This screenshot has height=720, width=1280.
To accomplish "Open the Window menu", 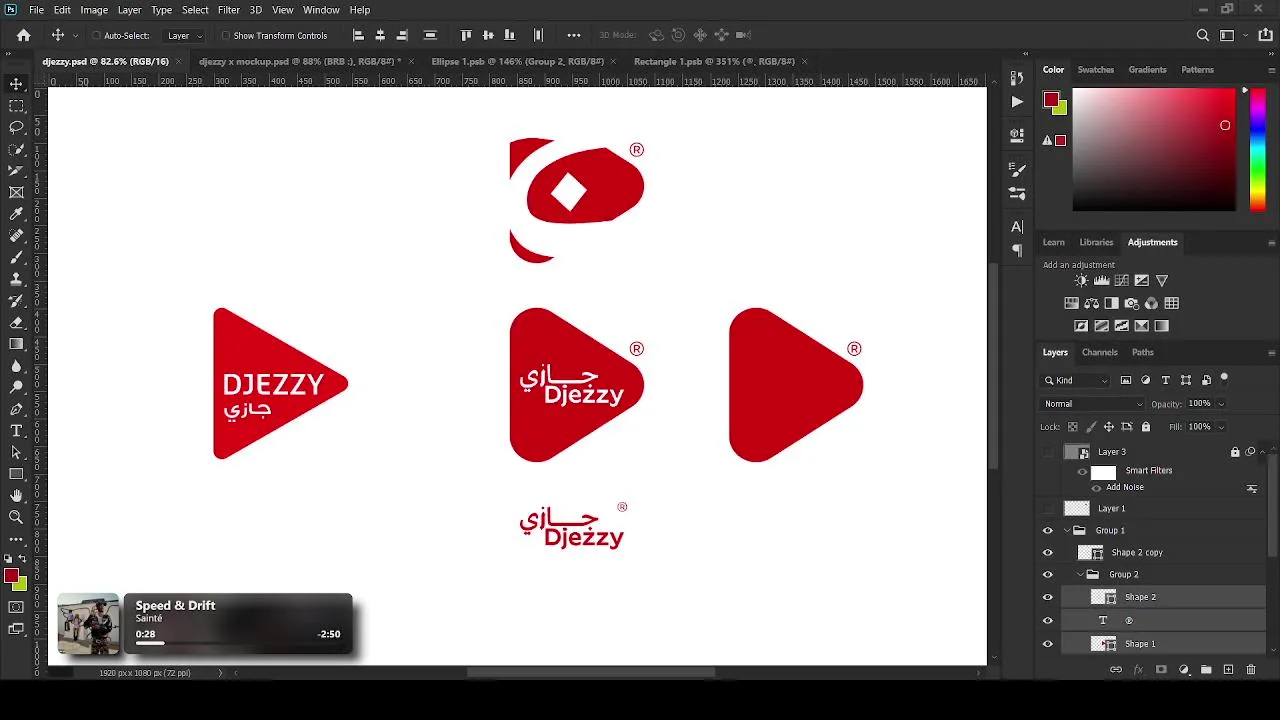I will [321, 10].
